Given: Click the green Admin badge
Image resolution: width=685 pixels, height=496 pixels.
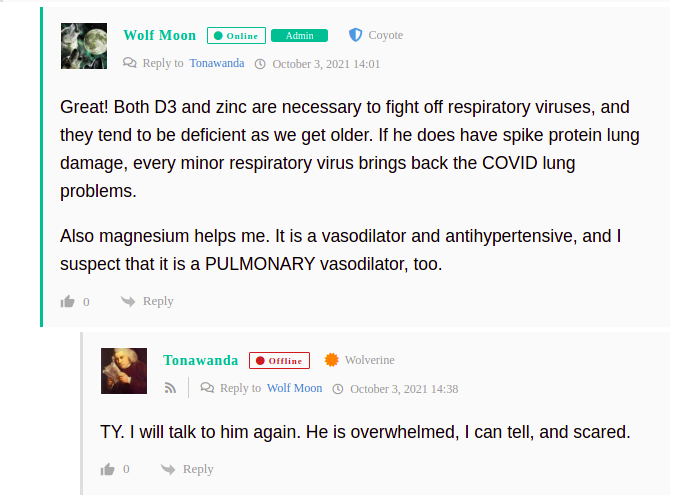Looking at the screenshot, I should pos(299,35).
